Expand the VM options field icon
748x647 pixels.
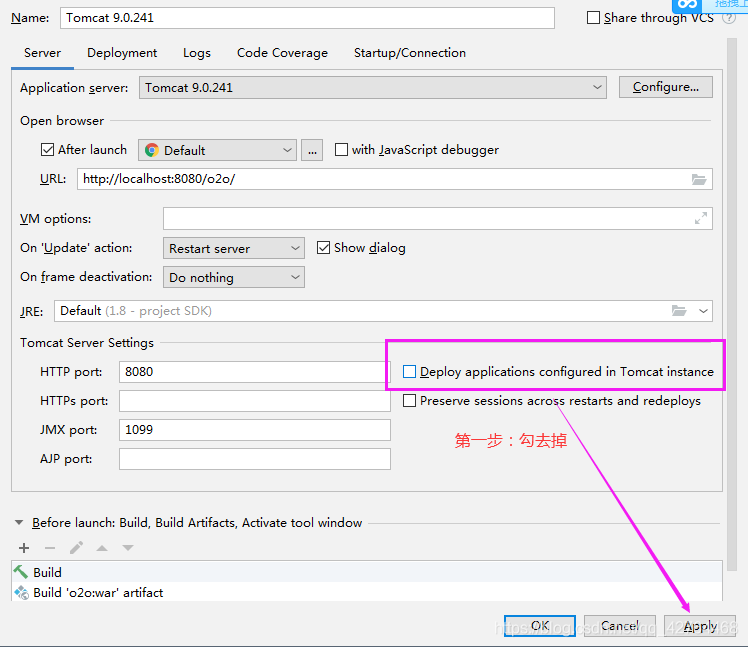[x=701, y=219]
